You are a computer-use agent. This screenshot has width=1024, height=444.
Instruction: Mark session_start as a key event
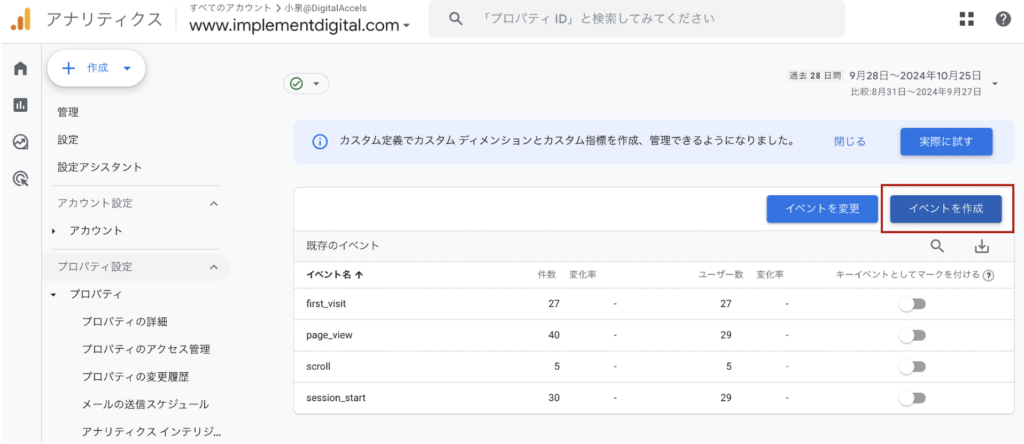pyautogui.click(x=912, y=398)
